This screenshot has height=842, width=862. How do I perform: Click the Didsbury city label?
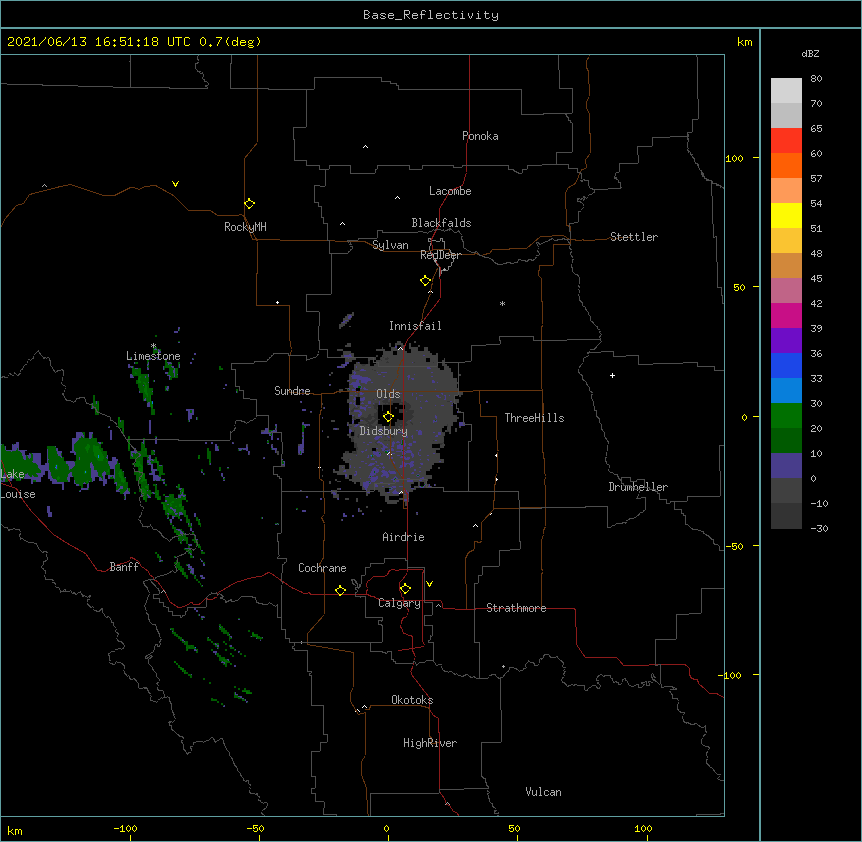(384, 431)
